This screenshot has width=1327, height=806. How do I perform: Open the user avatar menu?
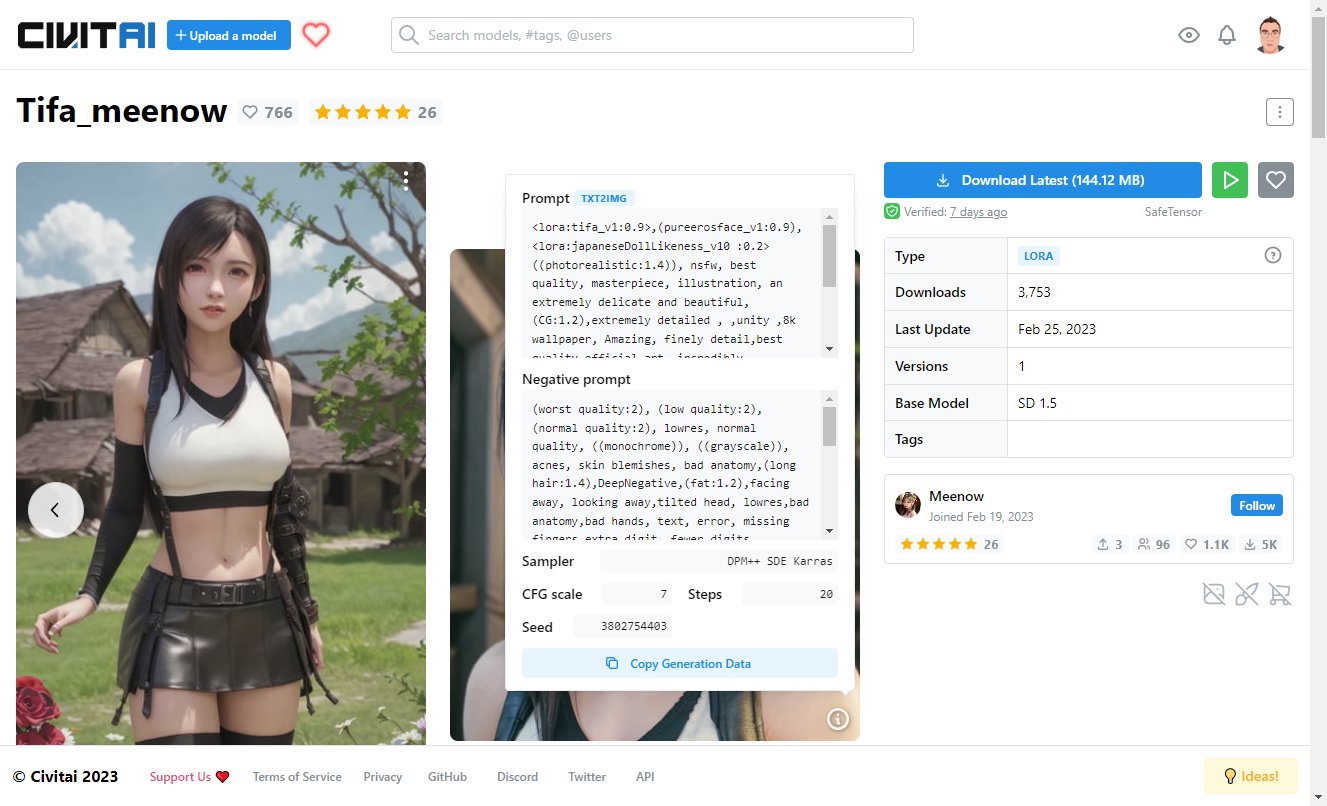pos(1270,35)
